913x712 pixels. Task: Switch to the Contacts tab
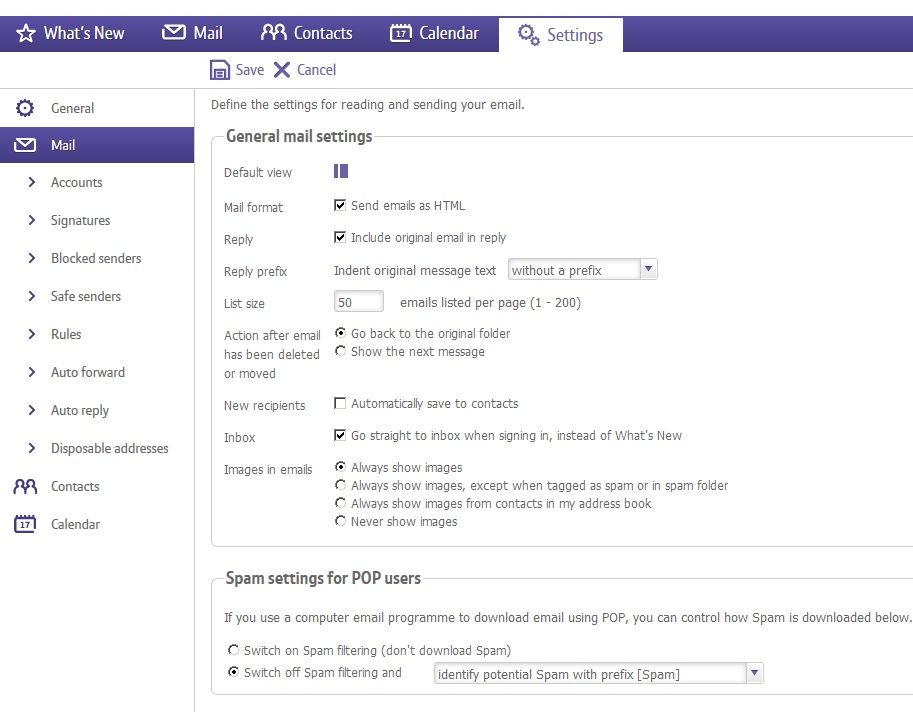coord(306,33)
